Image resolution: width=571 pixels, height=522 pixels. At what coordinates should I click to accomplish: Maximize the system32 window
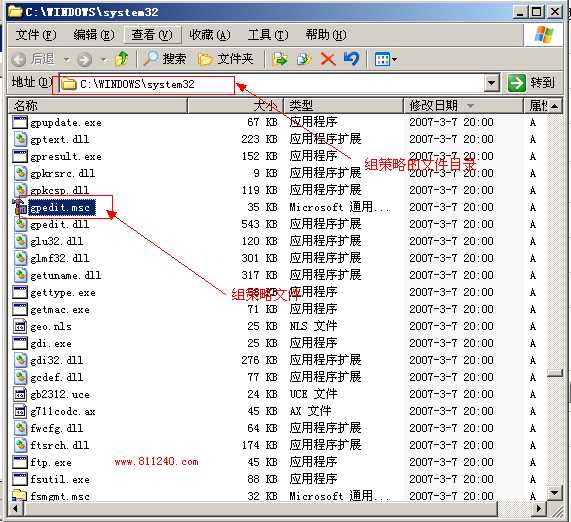tap(537, 12)
